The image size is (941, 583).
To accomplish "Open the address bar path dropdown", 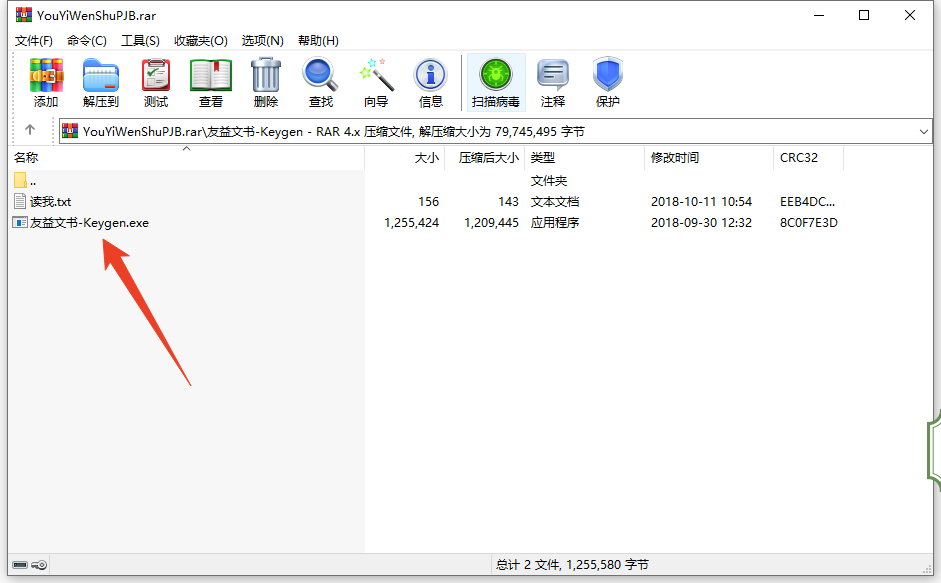I will point(926,131).
